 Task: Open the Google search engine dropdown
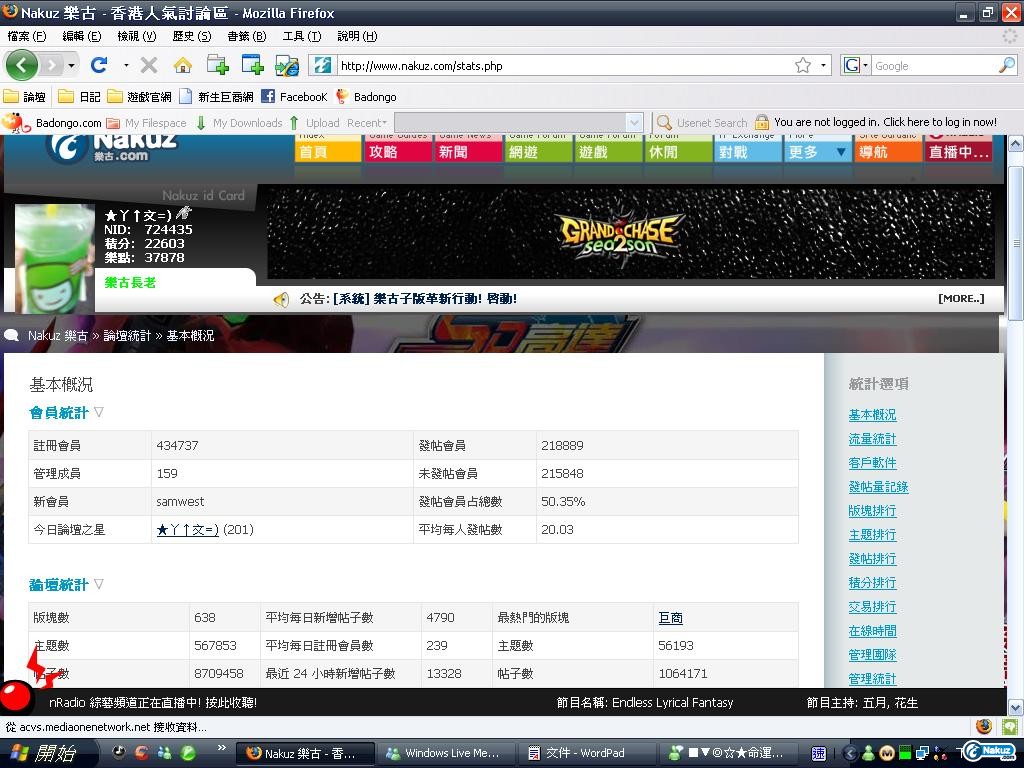click(x=857, y=65)
